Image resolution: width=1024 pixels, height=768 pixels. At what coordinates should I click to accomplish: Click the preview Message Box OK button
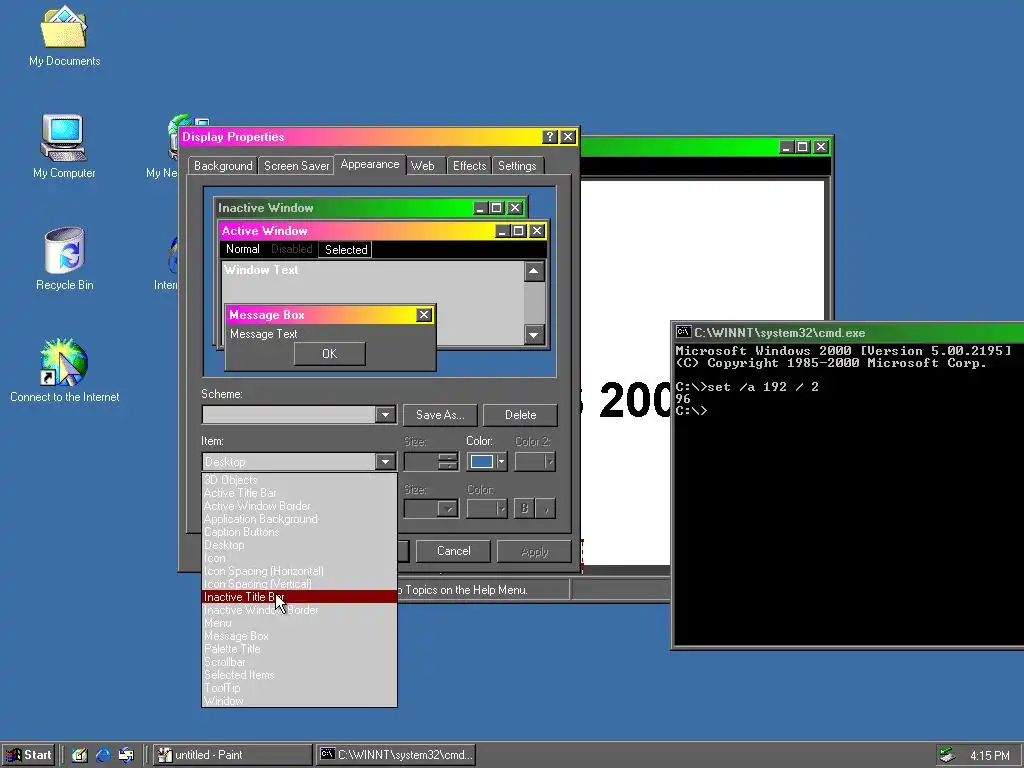[329, 354]
